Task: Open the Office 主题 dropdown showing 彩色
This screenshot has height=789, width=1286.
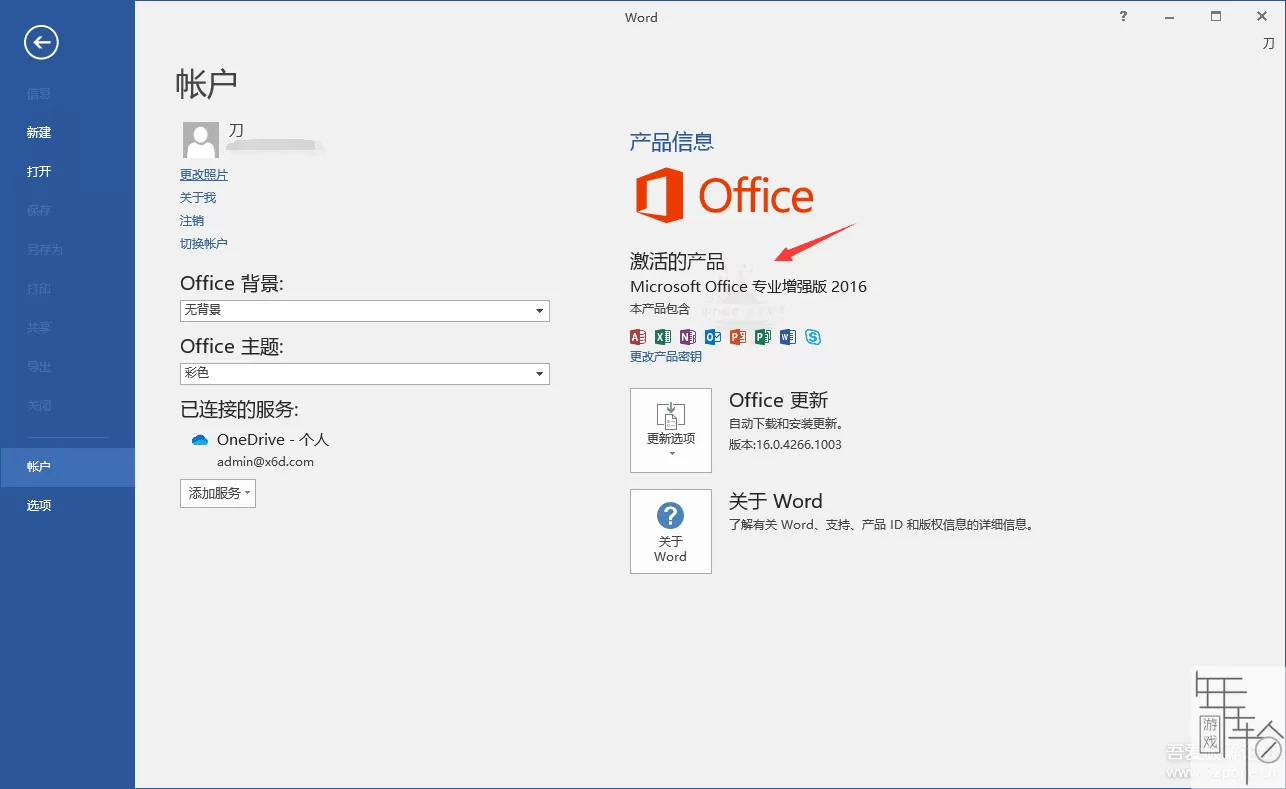Action: point(365,374)
